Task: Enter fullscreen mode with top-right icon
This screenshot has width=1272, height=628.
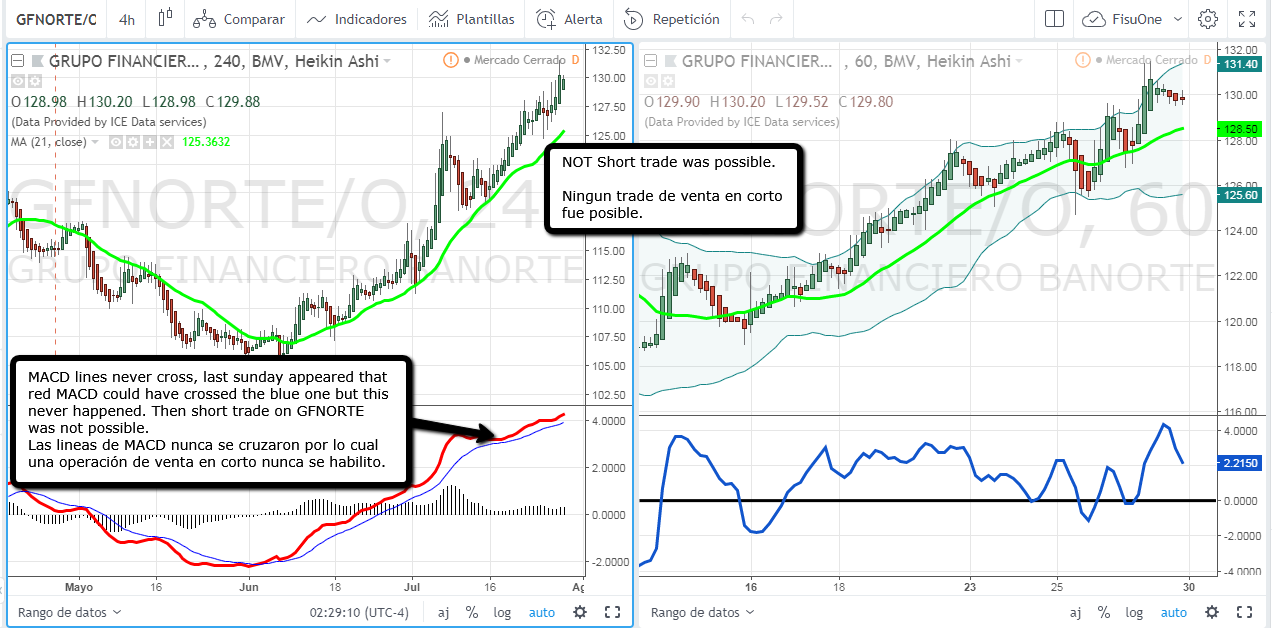Action: [x=1246, y=19]
